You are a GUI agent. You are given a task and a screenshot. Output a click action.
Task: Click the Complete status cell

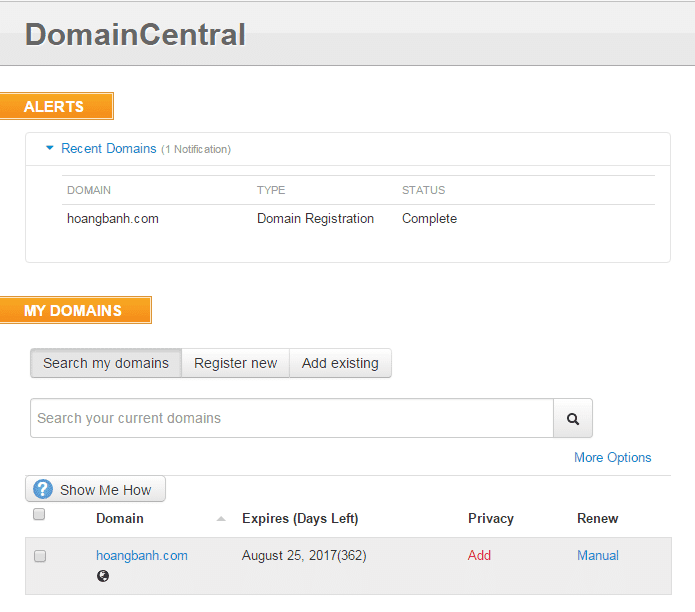429,218
